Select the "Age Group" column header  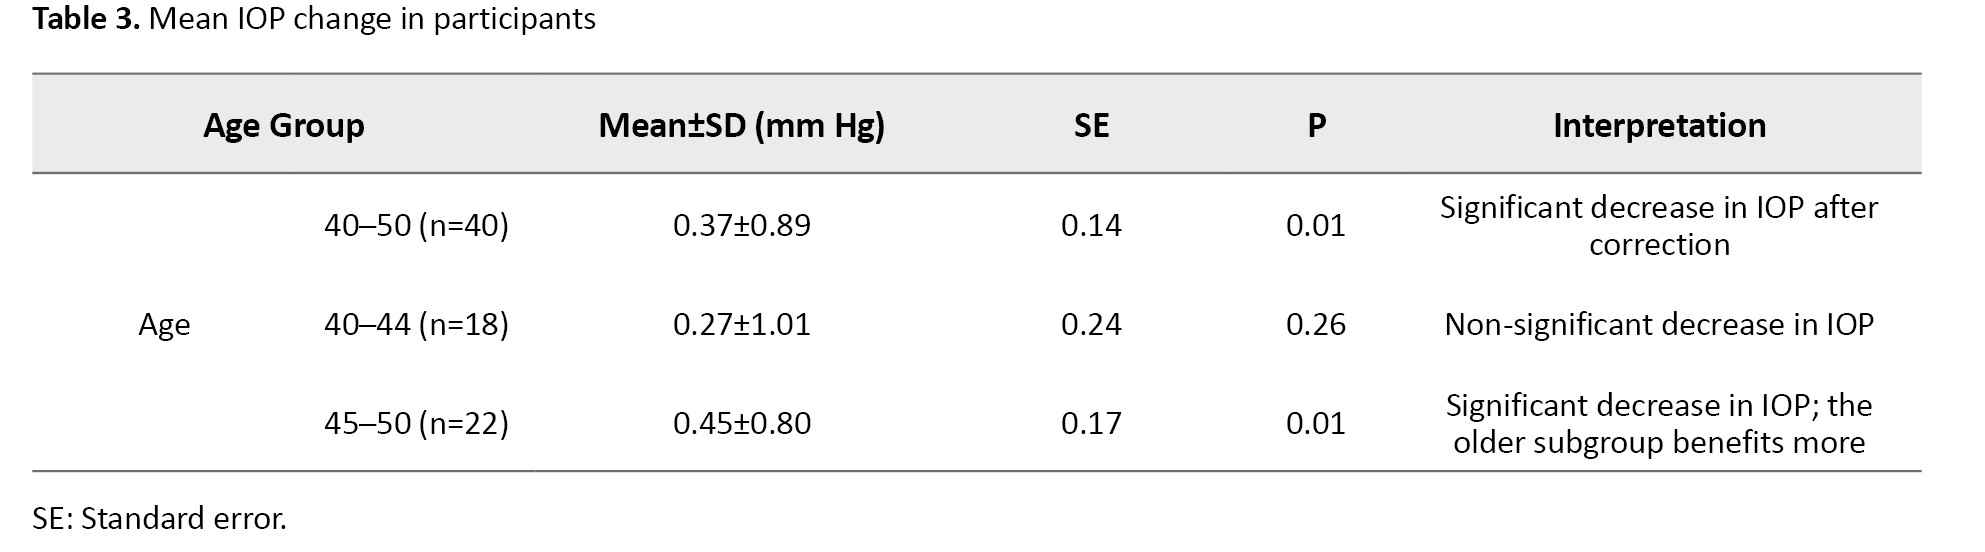(x=284, y=126)
